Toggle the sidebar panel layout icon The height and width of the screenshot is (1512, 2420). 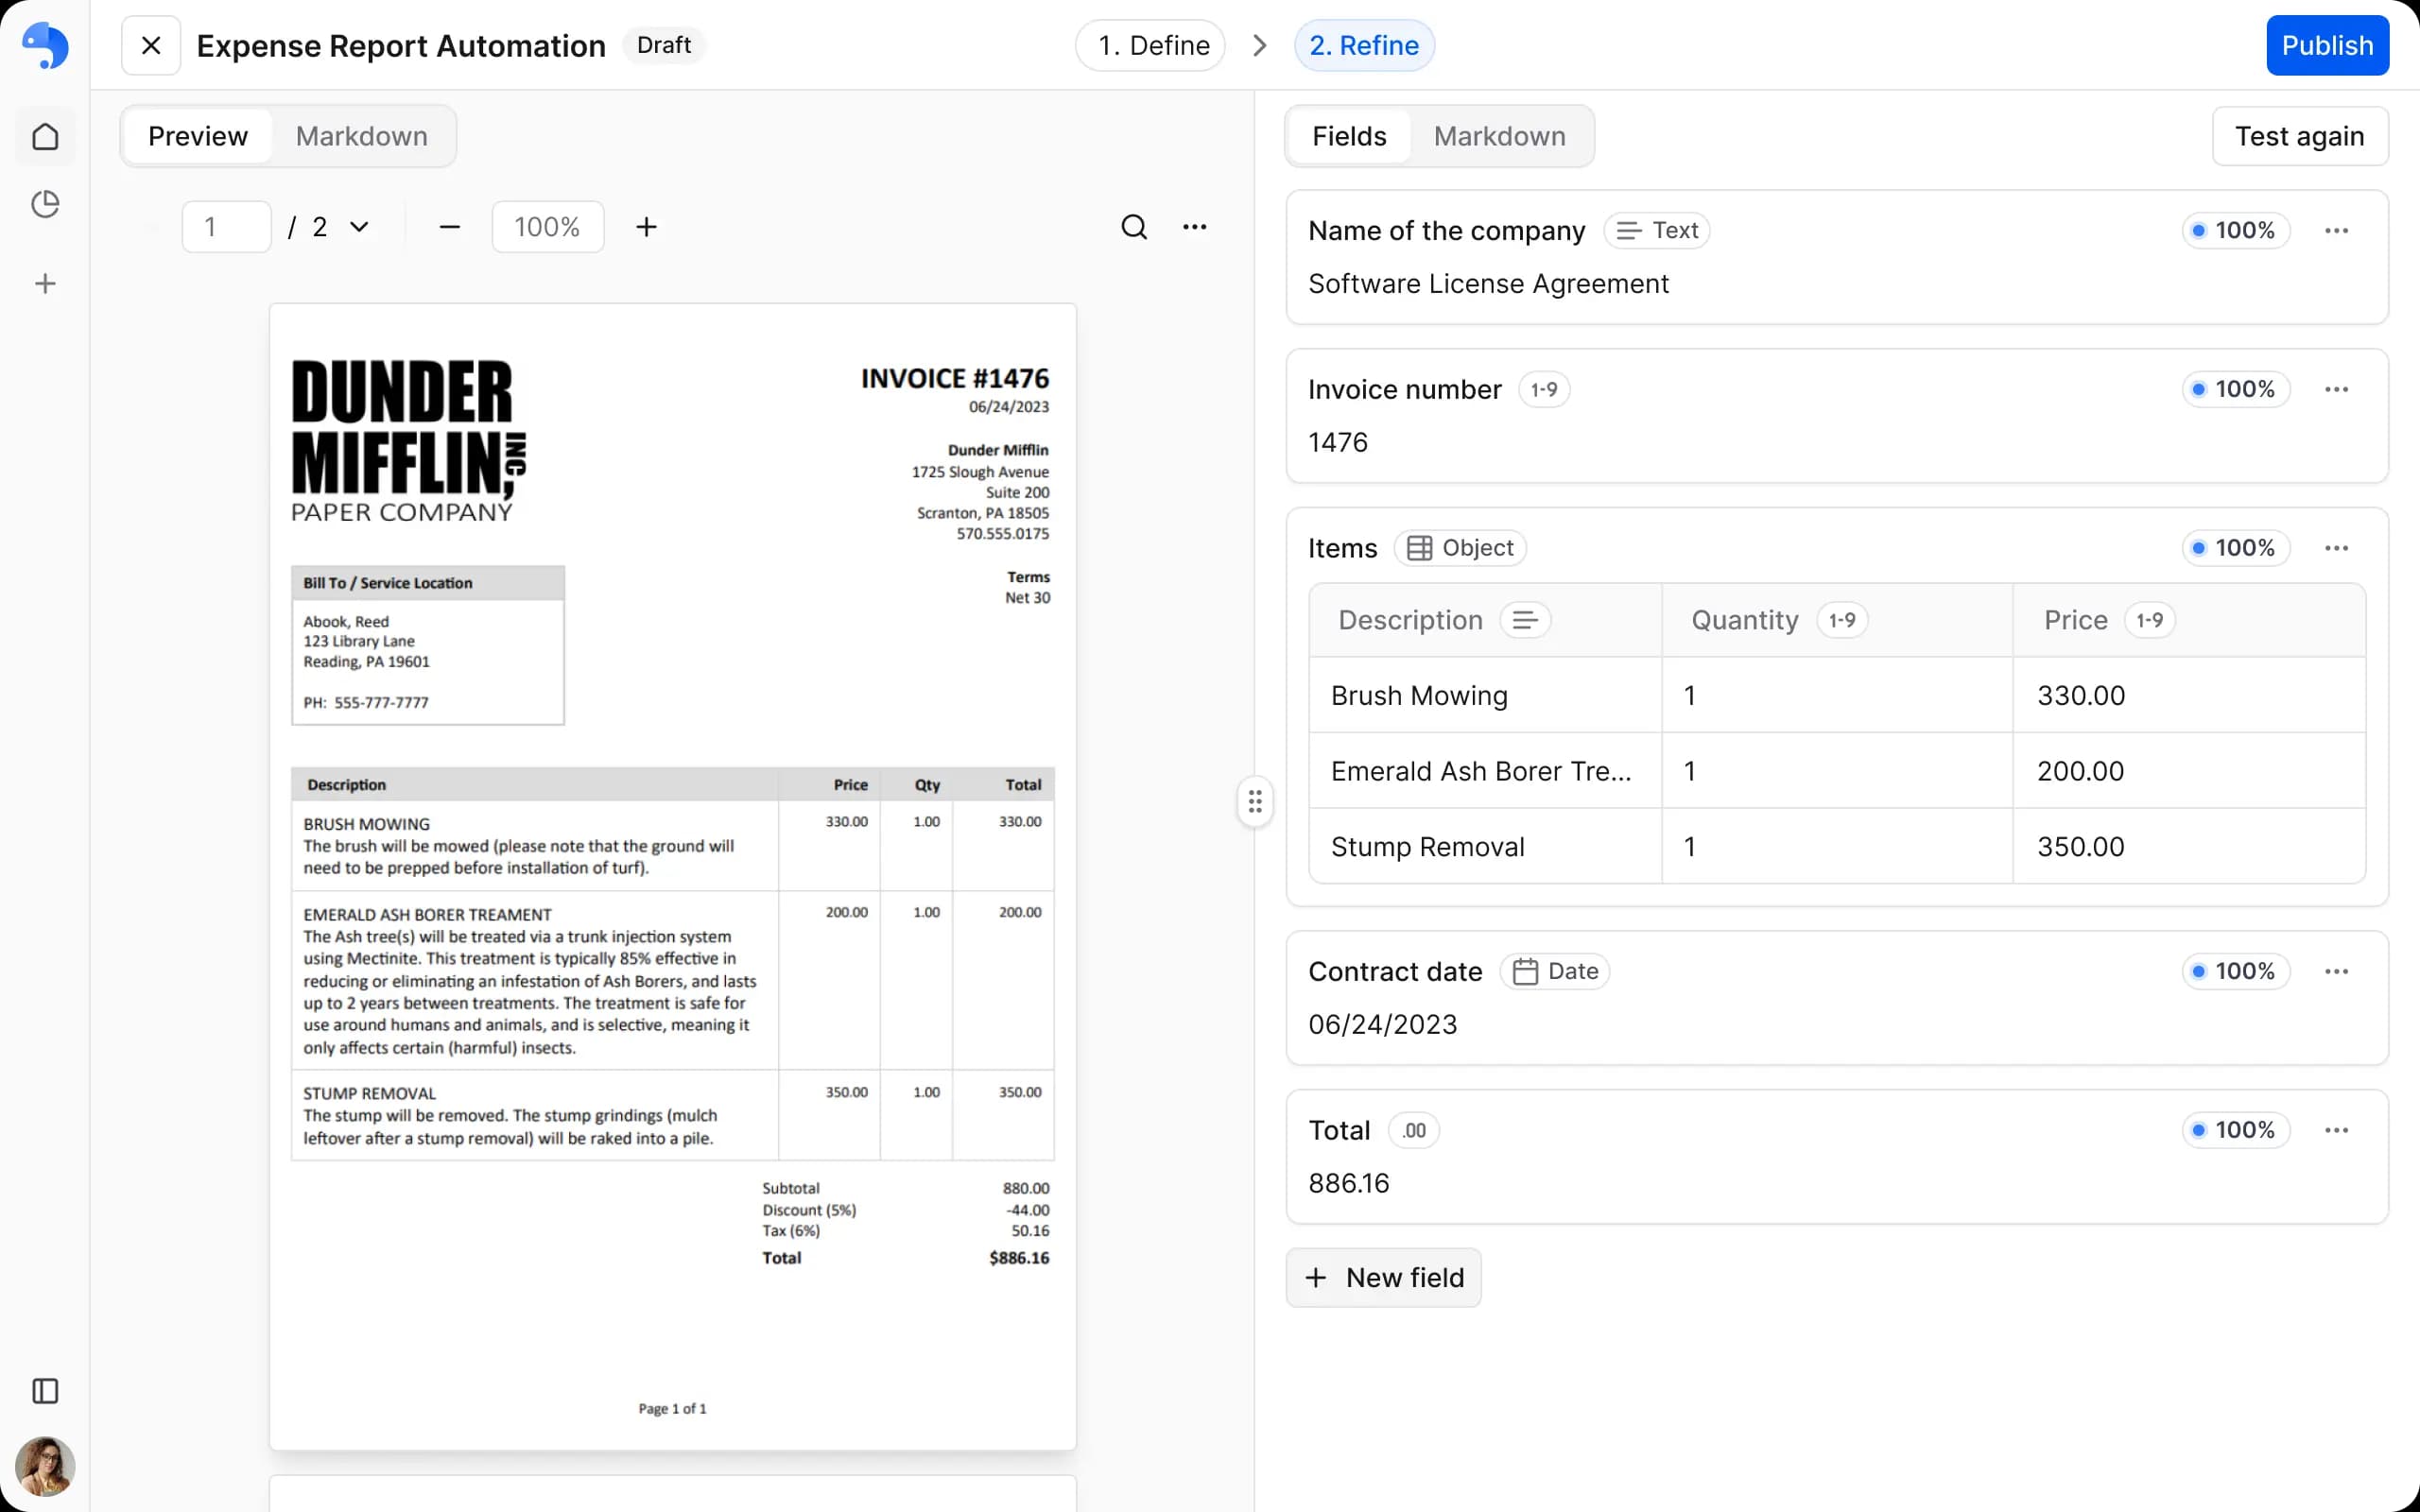pyautogui.click(x=45, y=1391)
